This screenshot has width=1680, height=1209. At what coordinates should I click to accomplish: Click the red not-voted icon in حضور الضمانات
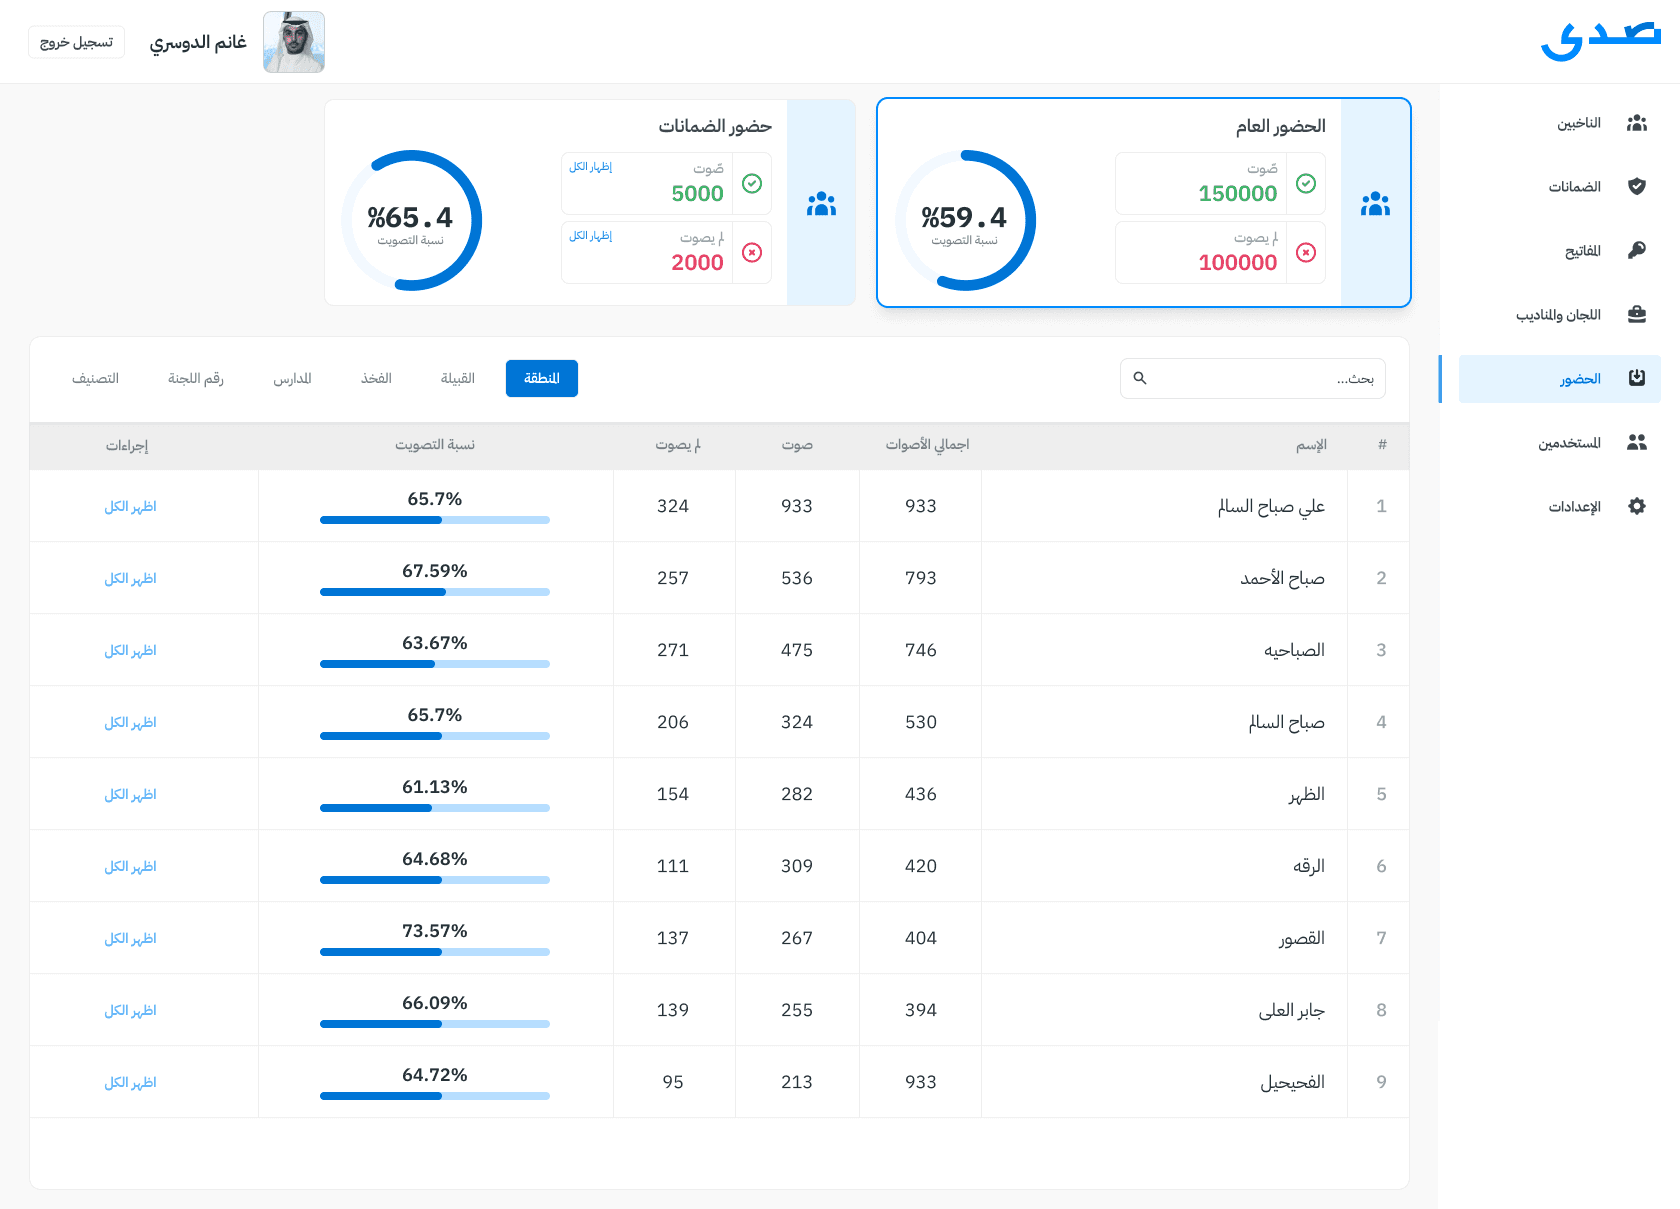pos(752,253)
